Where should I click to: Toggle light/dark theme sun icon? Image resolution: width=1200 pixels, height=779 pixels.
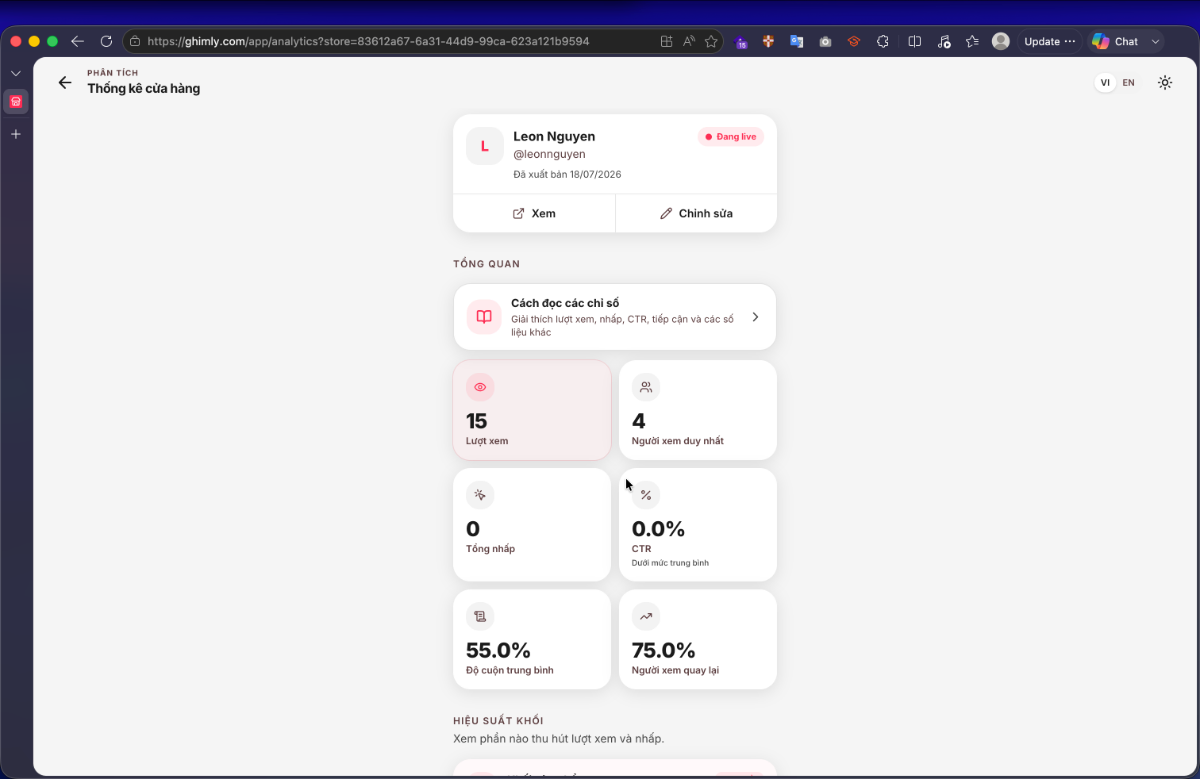click(x=1165, y=83)
